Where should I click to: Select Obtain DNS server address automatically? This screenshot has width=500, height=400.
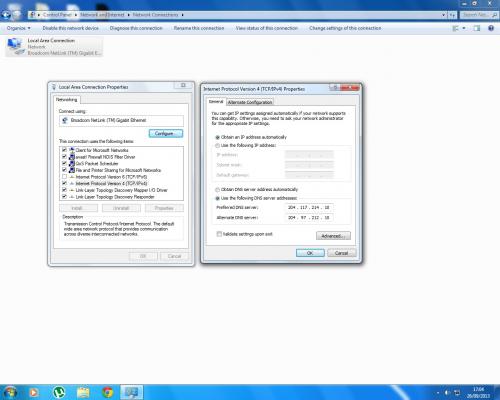click(x=217, y=190)
